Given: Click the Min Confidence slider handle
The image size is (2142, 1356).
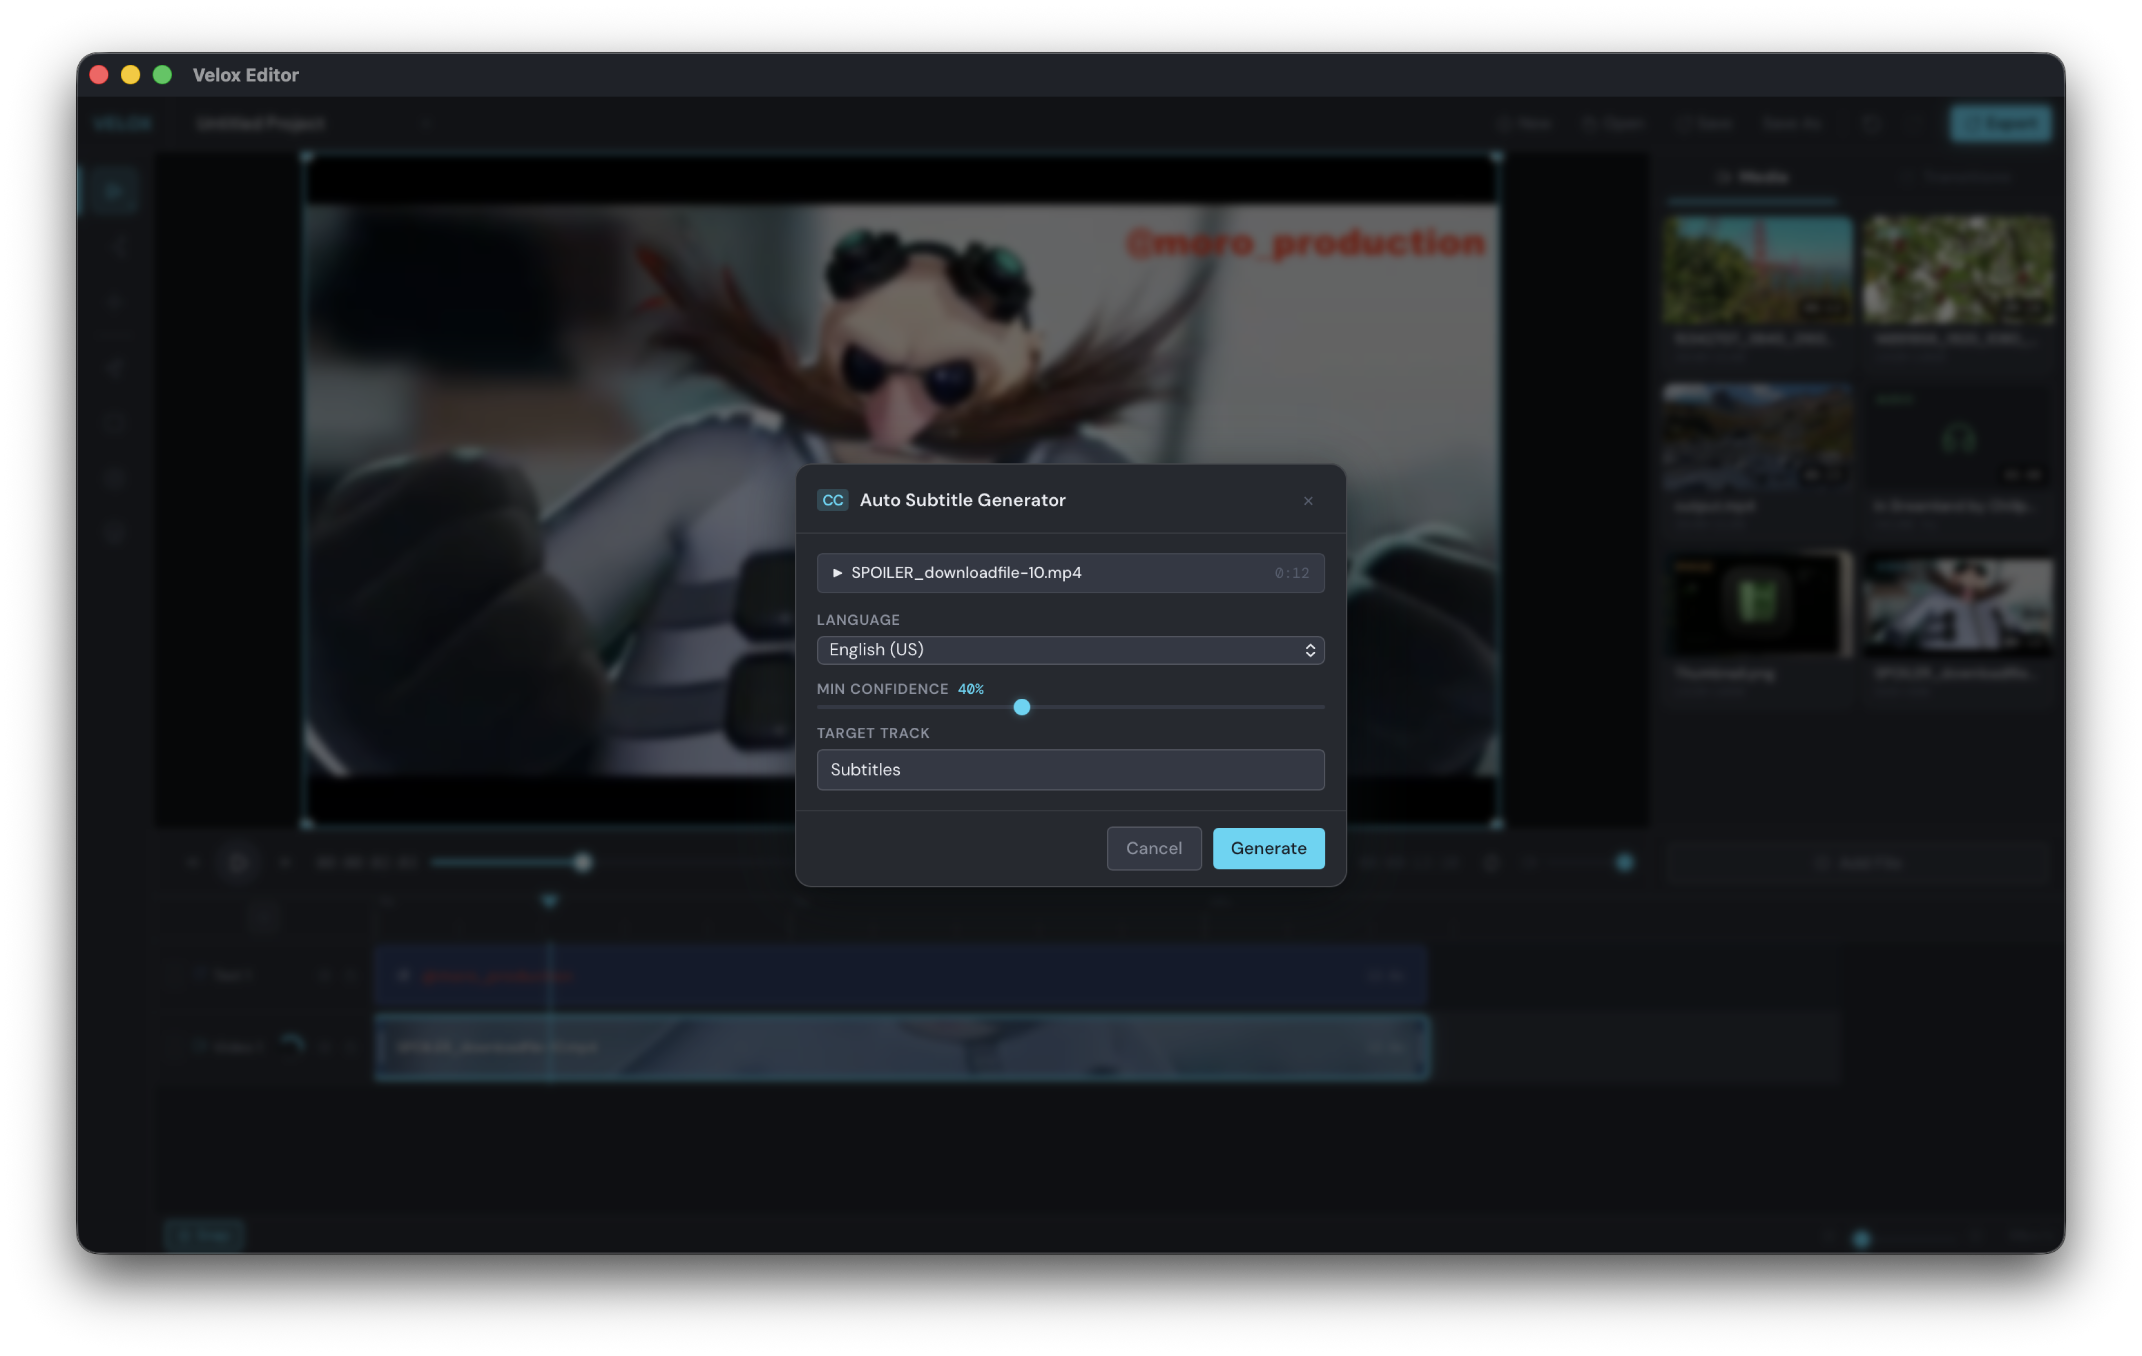Looking at the screenshot, I should [1021, 707].
